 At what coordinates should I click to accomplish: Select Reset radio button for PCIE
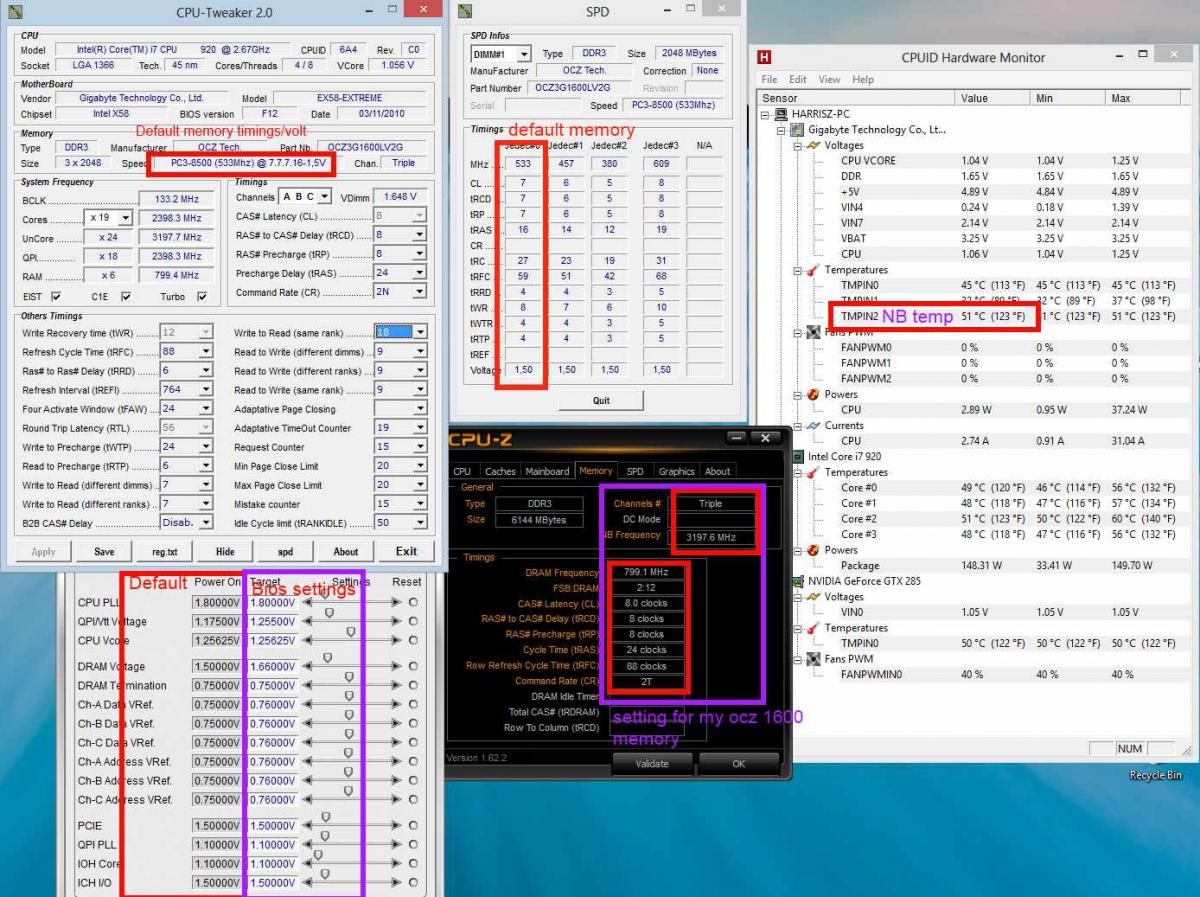point(413,826)
